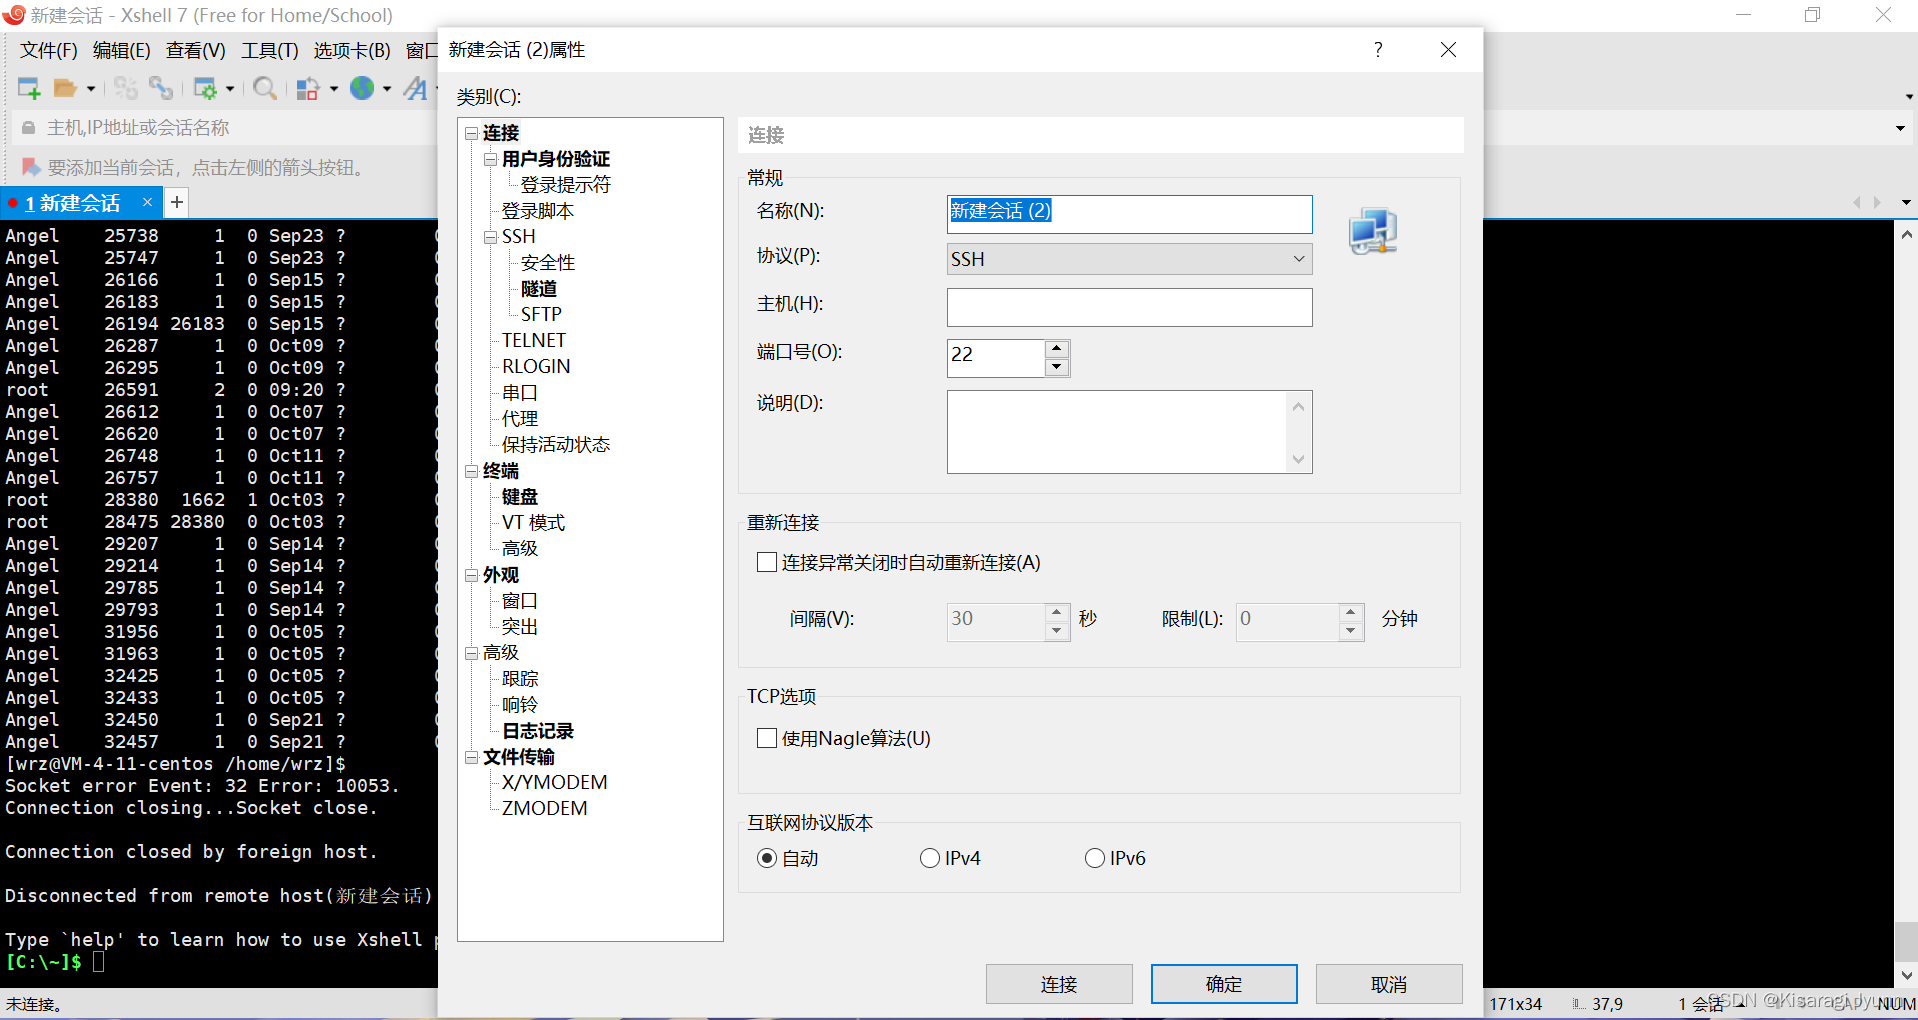This screenshot has height=1020, width=1918.
Task: Click the 端口号 port number field
Action: pos(996,357)
